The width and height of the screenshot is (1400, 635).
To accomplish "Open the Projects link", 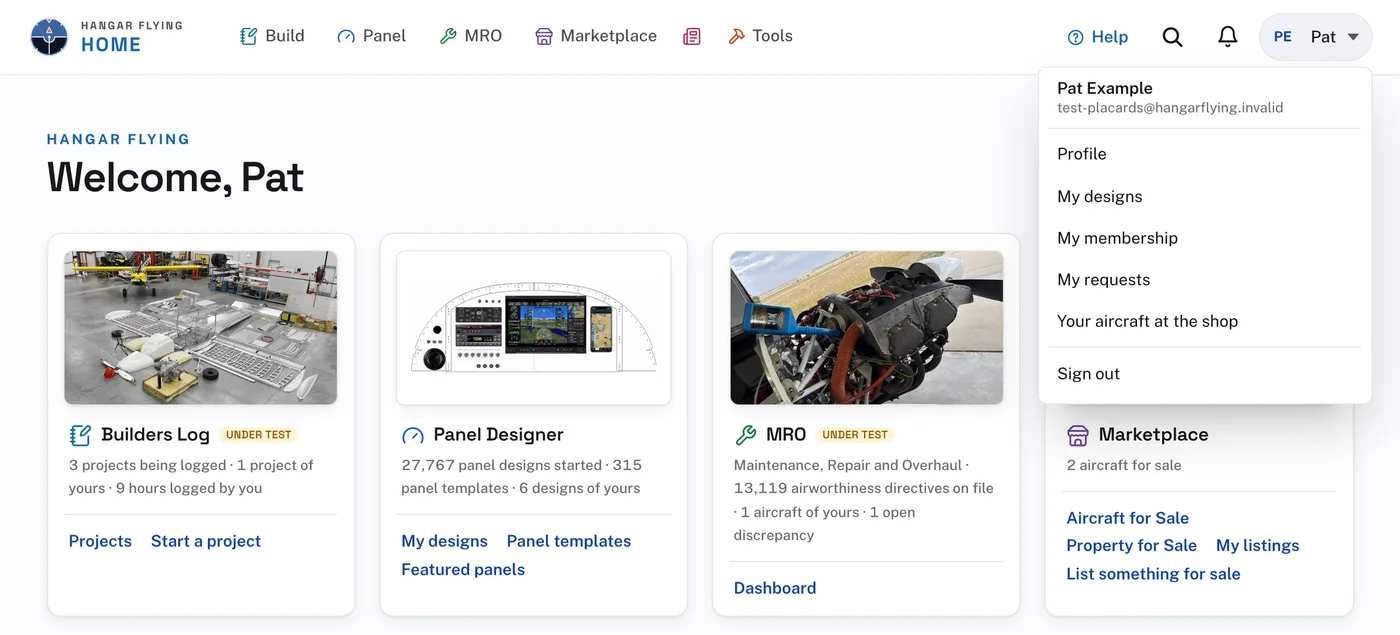I will (100, 541).
